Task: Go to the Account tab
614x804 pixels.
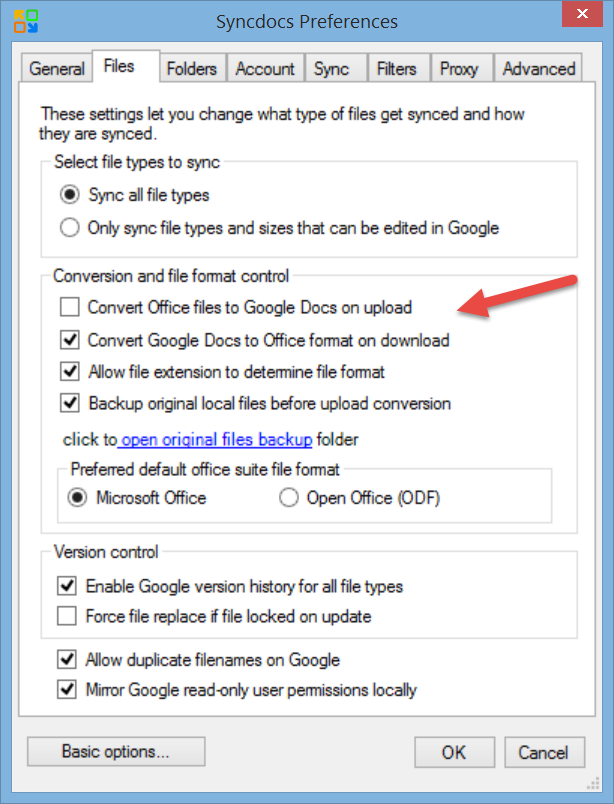Action: tap(265, 69)
